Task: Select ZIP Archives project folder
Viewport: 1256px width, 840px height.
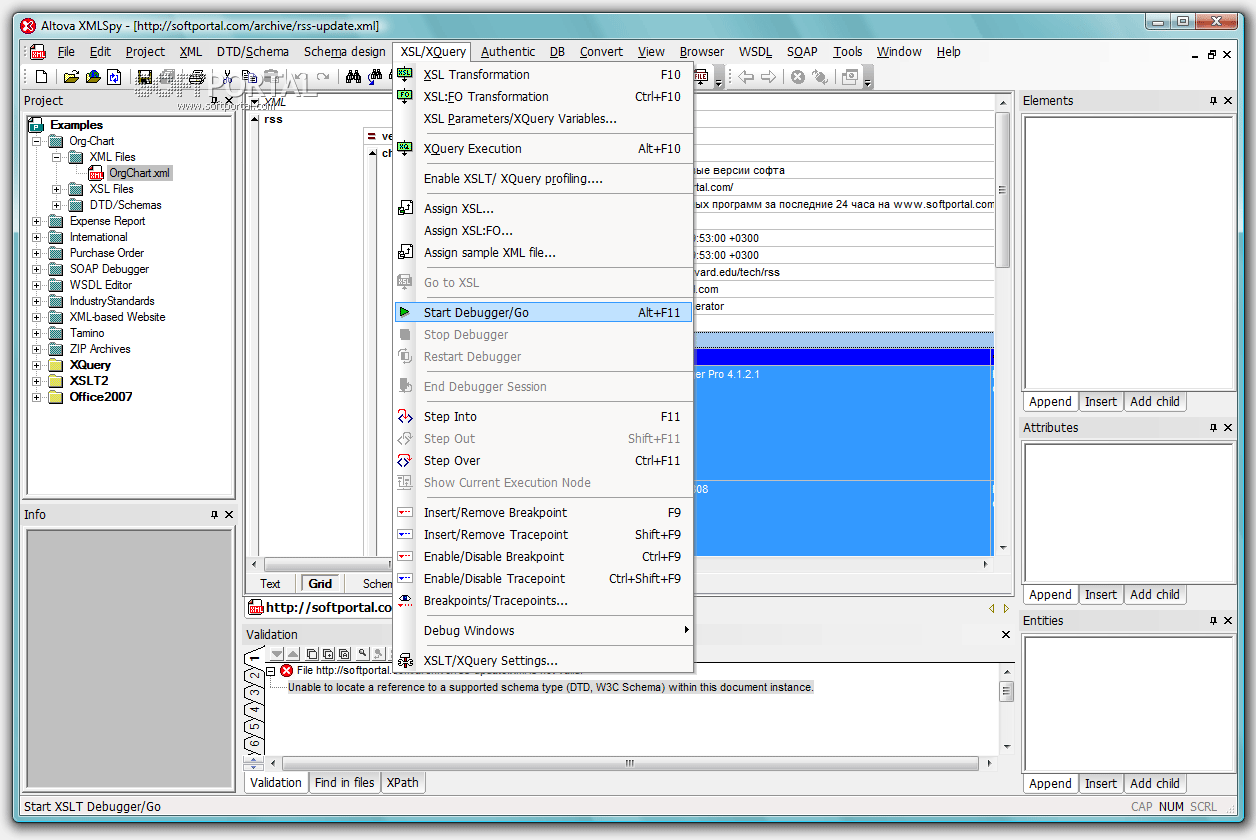Action: pos(100,349)
